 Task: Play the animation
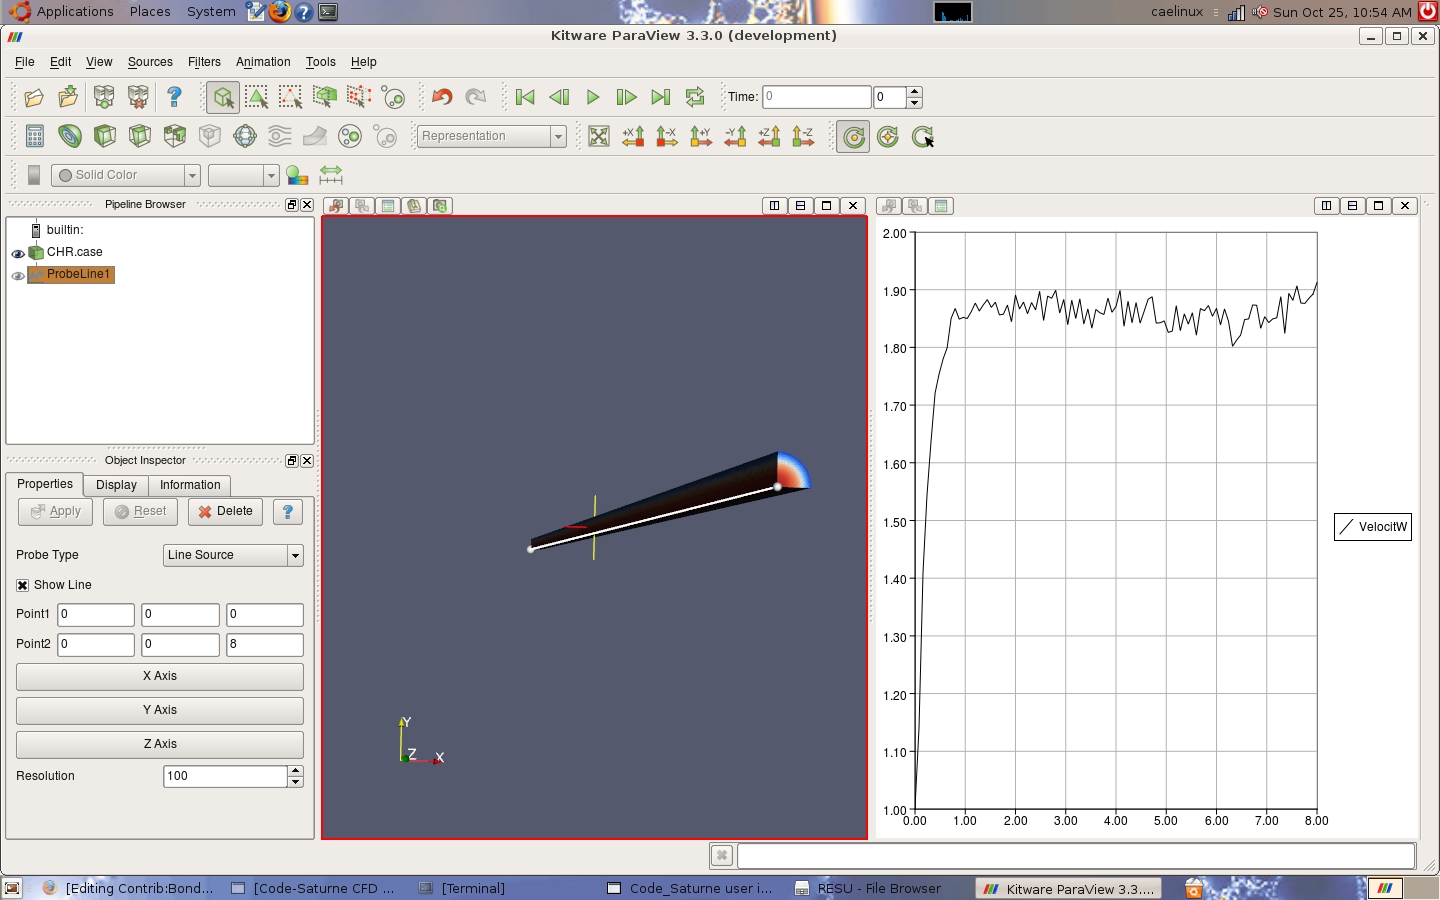tap(593, 97)
